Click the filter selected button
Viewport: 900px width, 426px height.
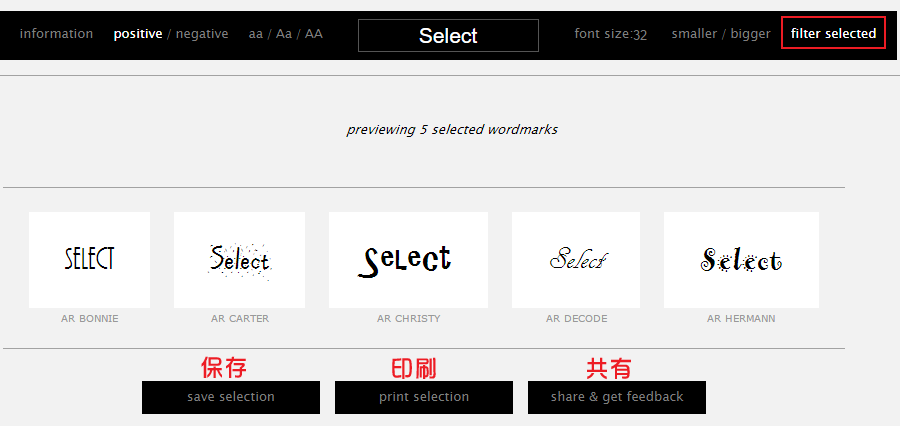[x=833, y=33]
